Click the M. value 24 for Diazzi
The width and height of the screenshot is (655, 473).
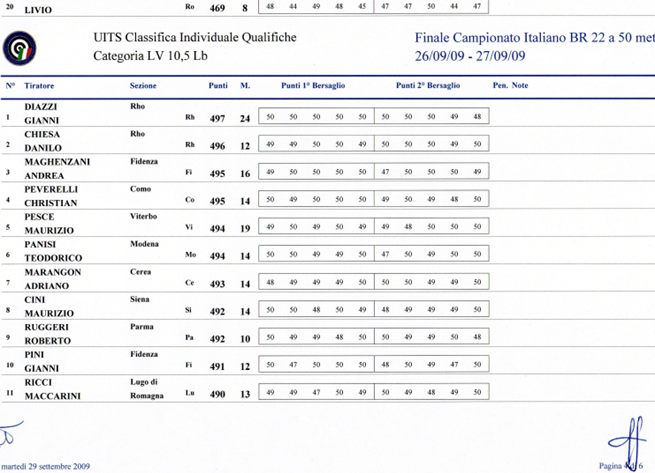tap(245, 119)
